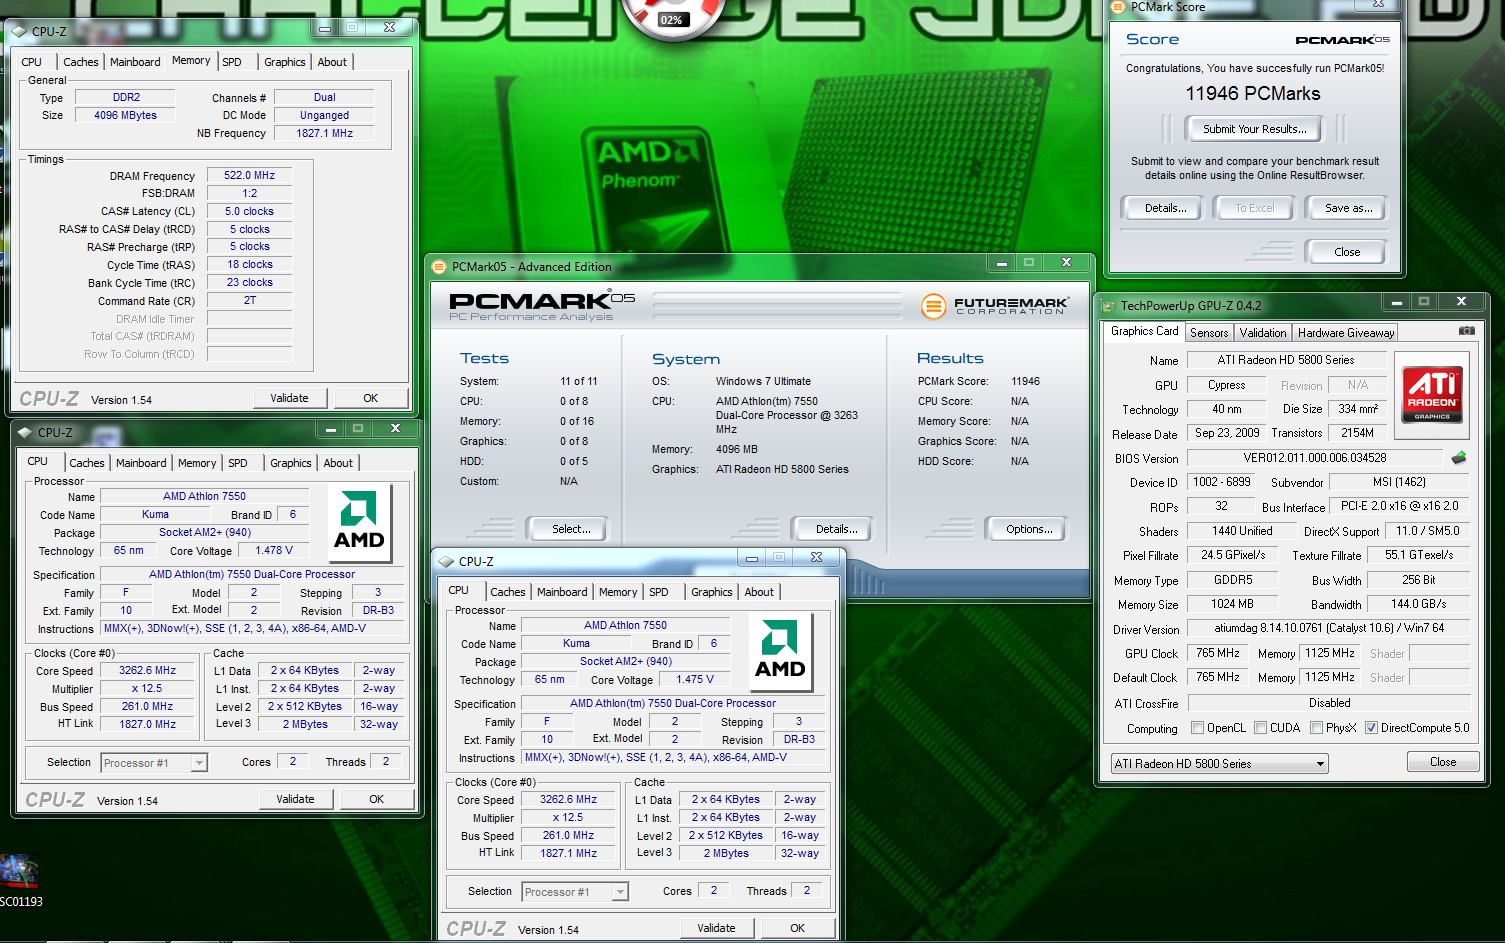Click OK in CPU-Z Memory window
The image size is (1505, 943).
click(x=370, y=398)
